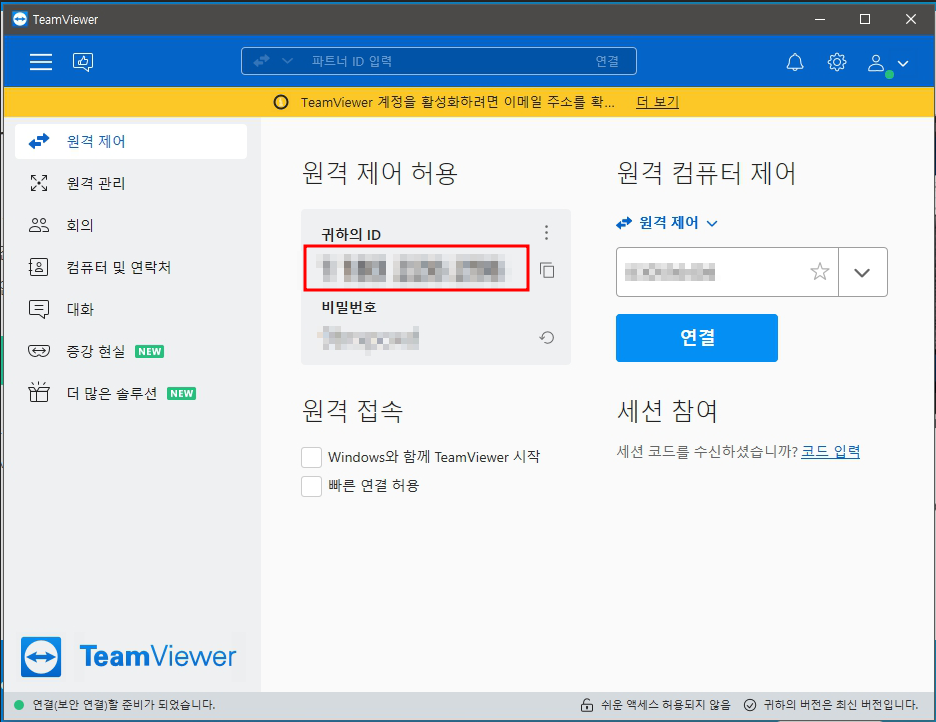Enable 빠른 연결 허용 checkbox
Image resolution: width=936 pixels, height=722 pixels.
tap(312, 486)
